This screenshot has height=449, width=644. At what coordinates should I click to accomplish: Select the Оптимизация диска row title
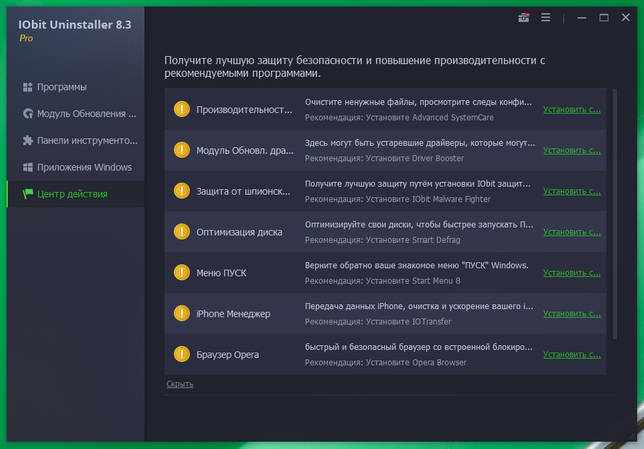tap(239, 232)
